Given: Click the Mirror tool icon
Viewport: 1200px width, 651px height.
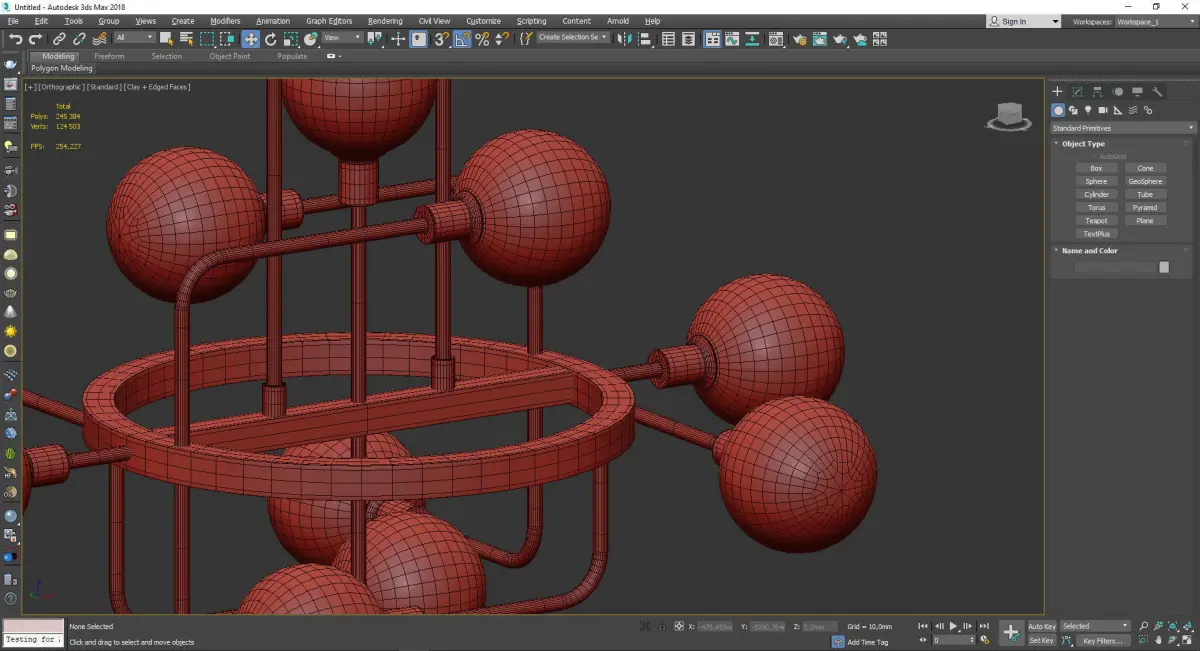Looking at the screenshot, I should (x=625, y=39).
